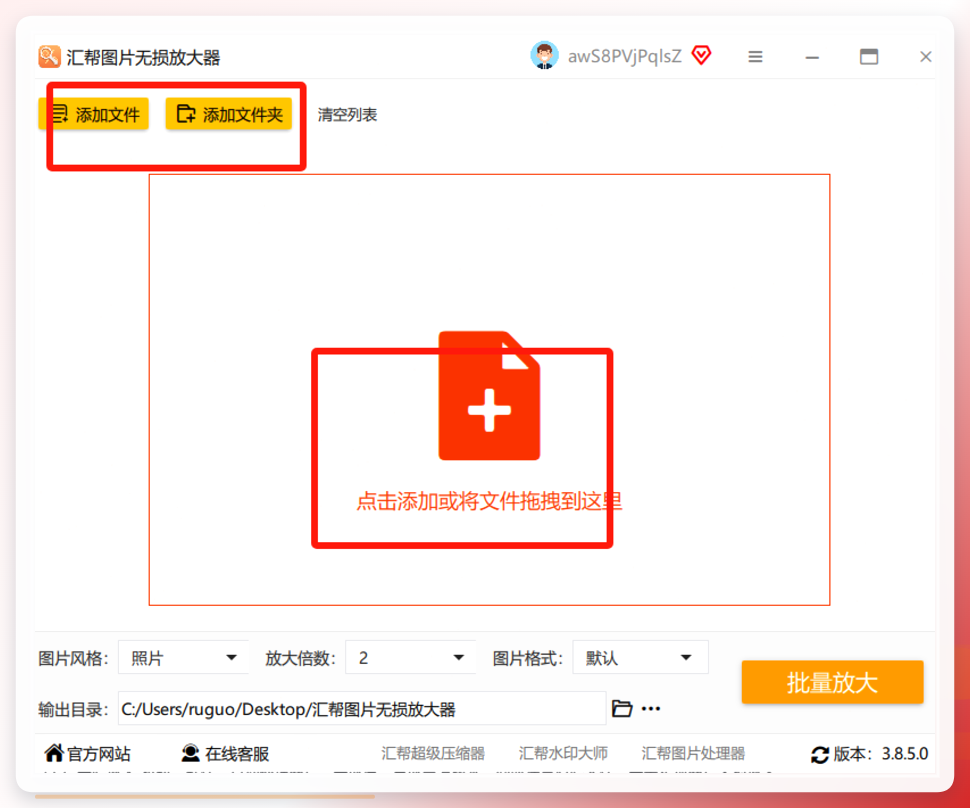970x808 pixels.
Task: Click the home icon next to 官方网站
Action: click(54, 752)
